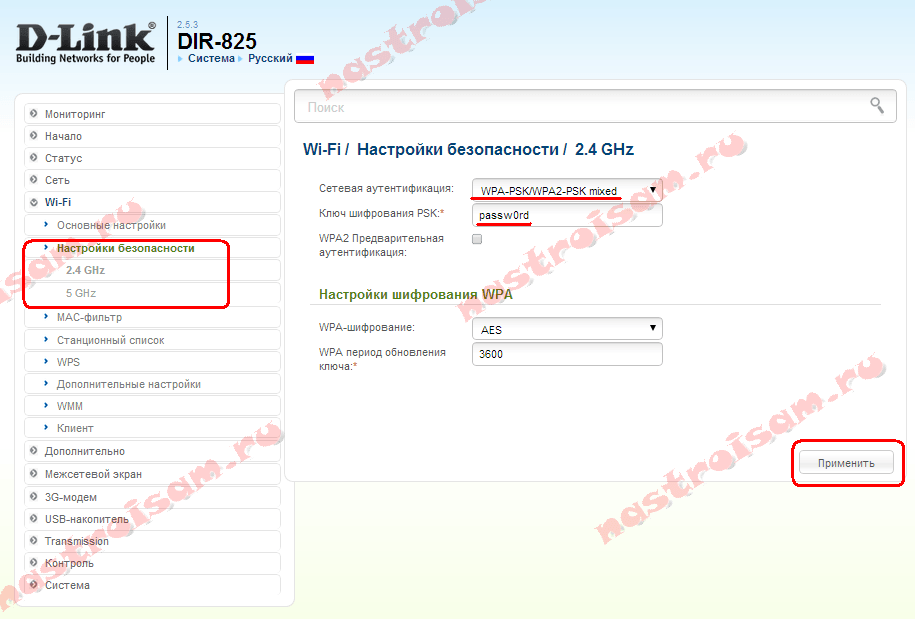
Task: Click the round bullet icon beside Статус
Action: click(34, 158)
